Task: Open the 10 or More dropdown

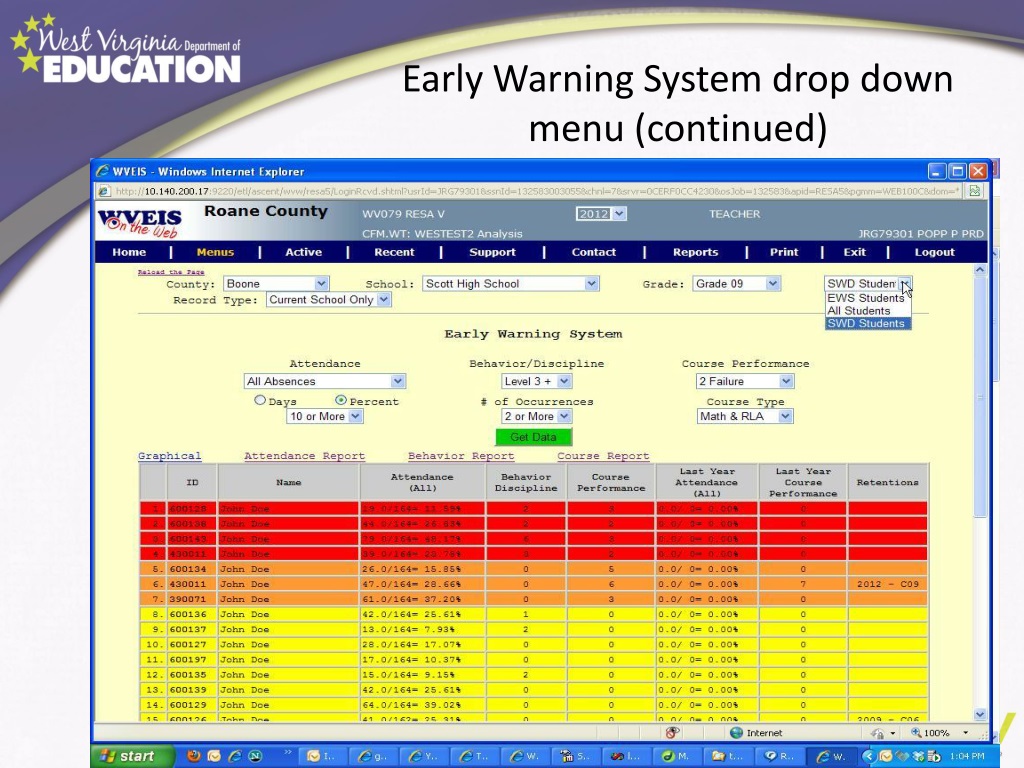Action: click(x=325, y=416)
